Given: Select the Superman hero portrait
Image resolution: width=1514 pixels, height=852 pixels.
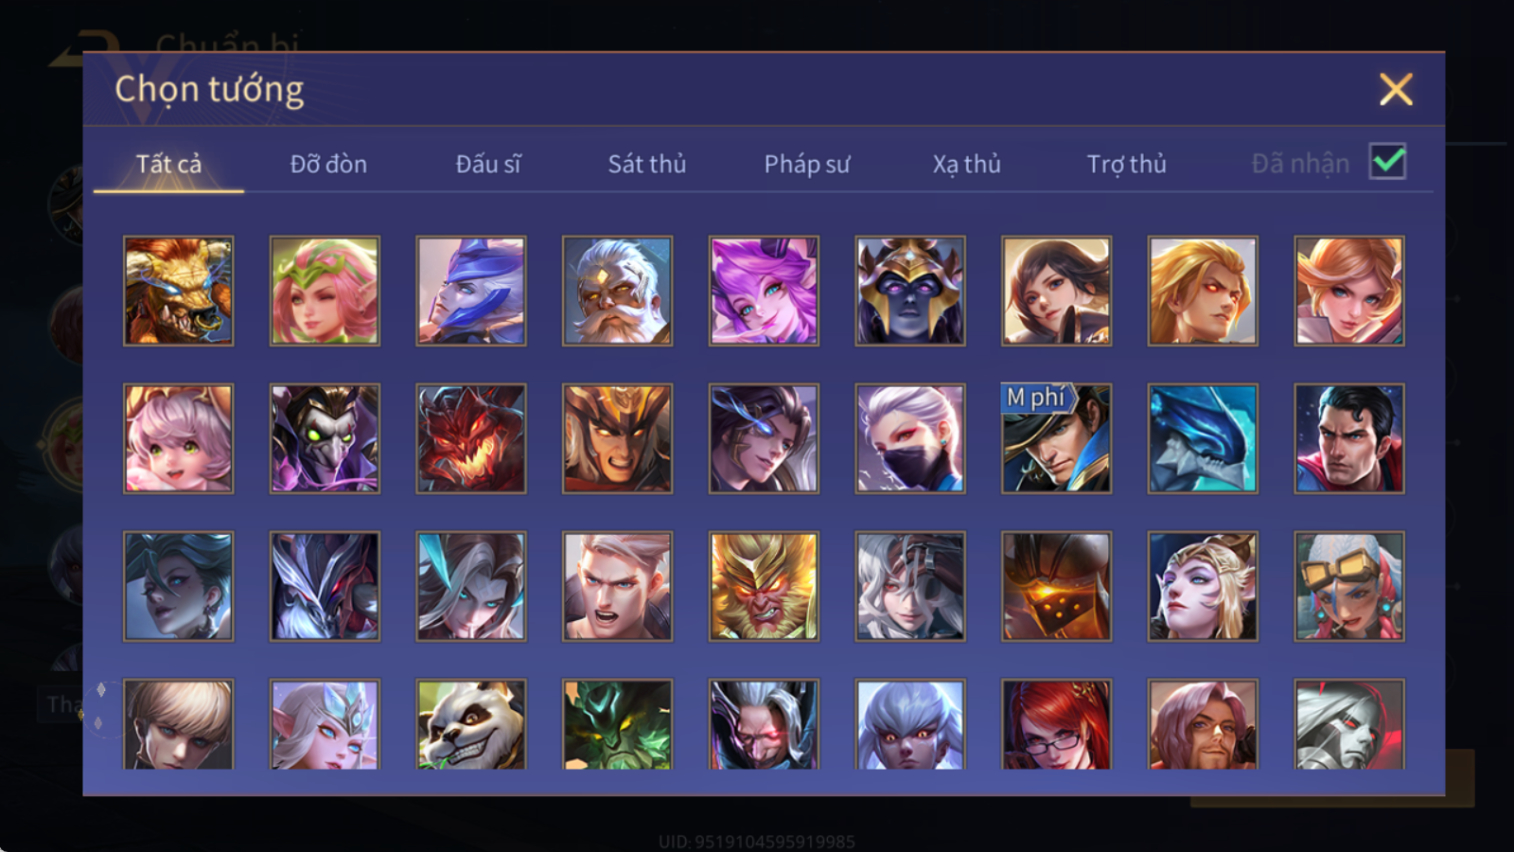Looking at the screenshot, I should point(1349,439).
